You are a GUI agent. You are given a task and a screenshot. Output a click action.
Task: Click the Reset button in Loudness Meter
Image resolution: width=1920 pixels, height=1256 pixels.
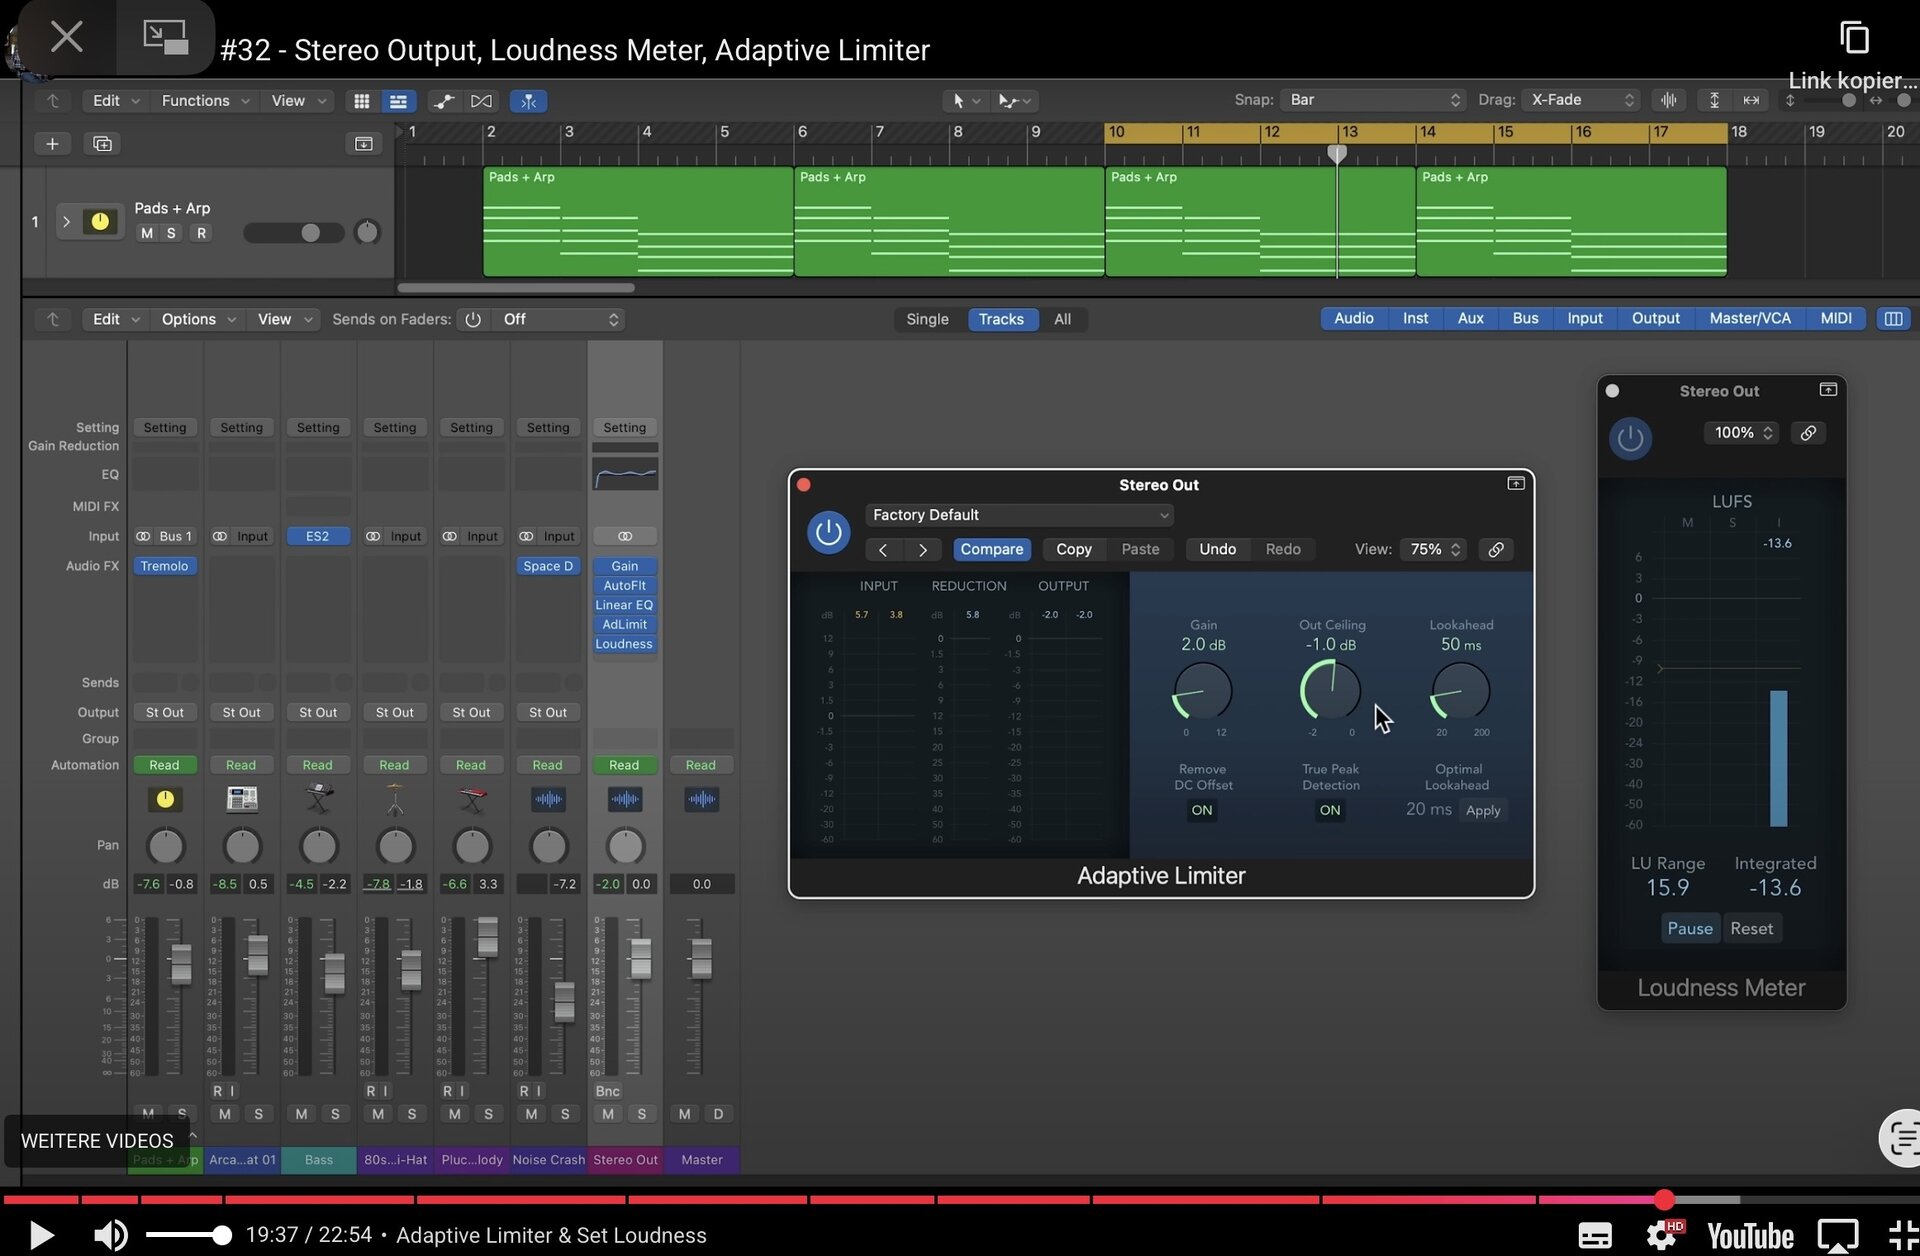click(1751, 928)
